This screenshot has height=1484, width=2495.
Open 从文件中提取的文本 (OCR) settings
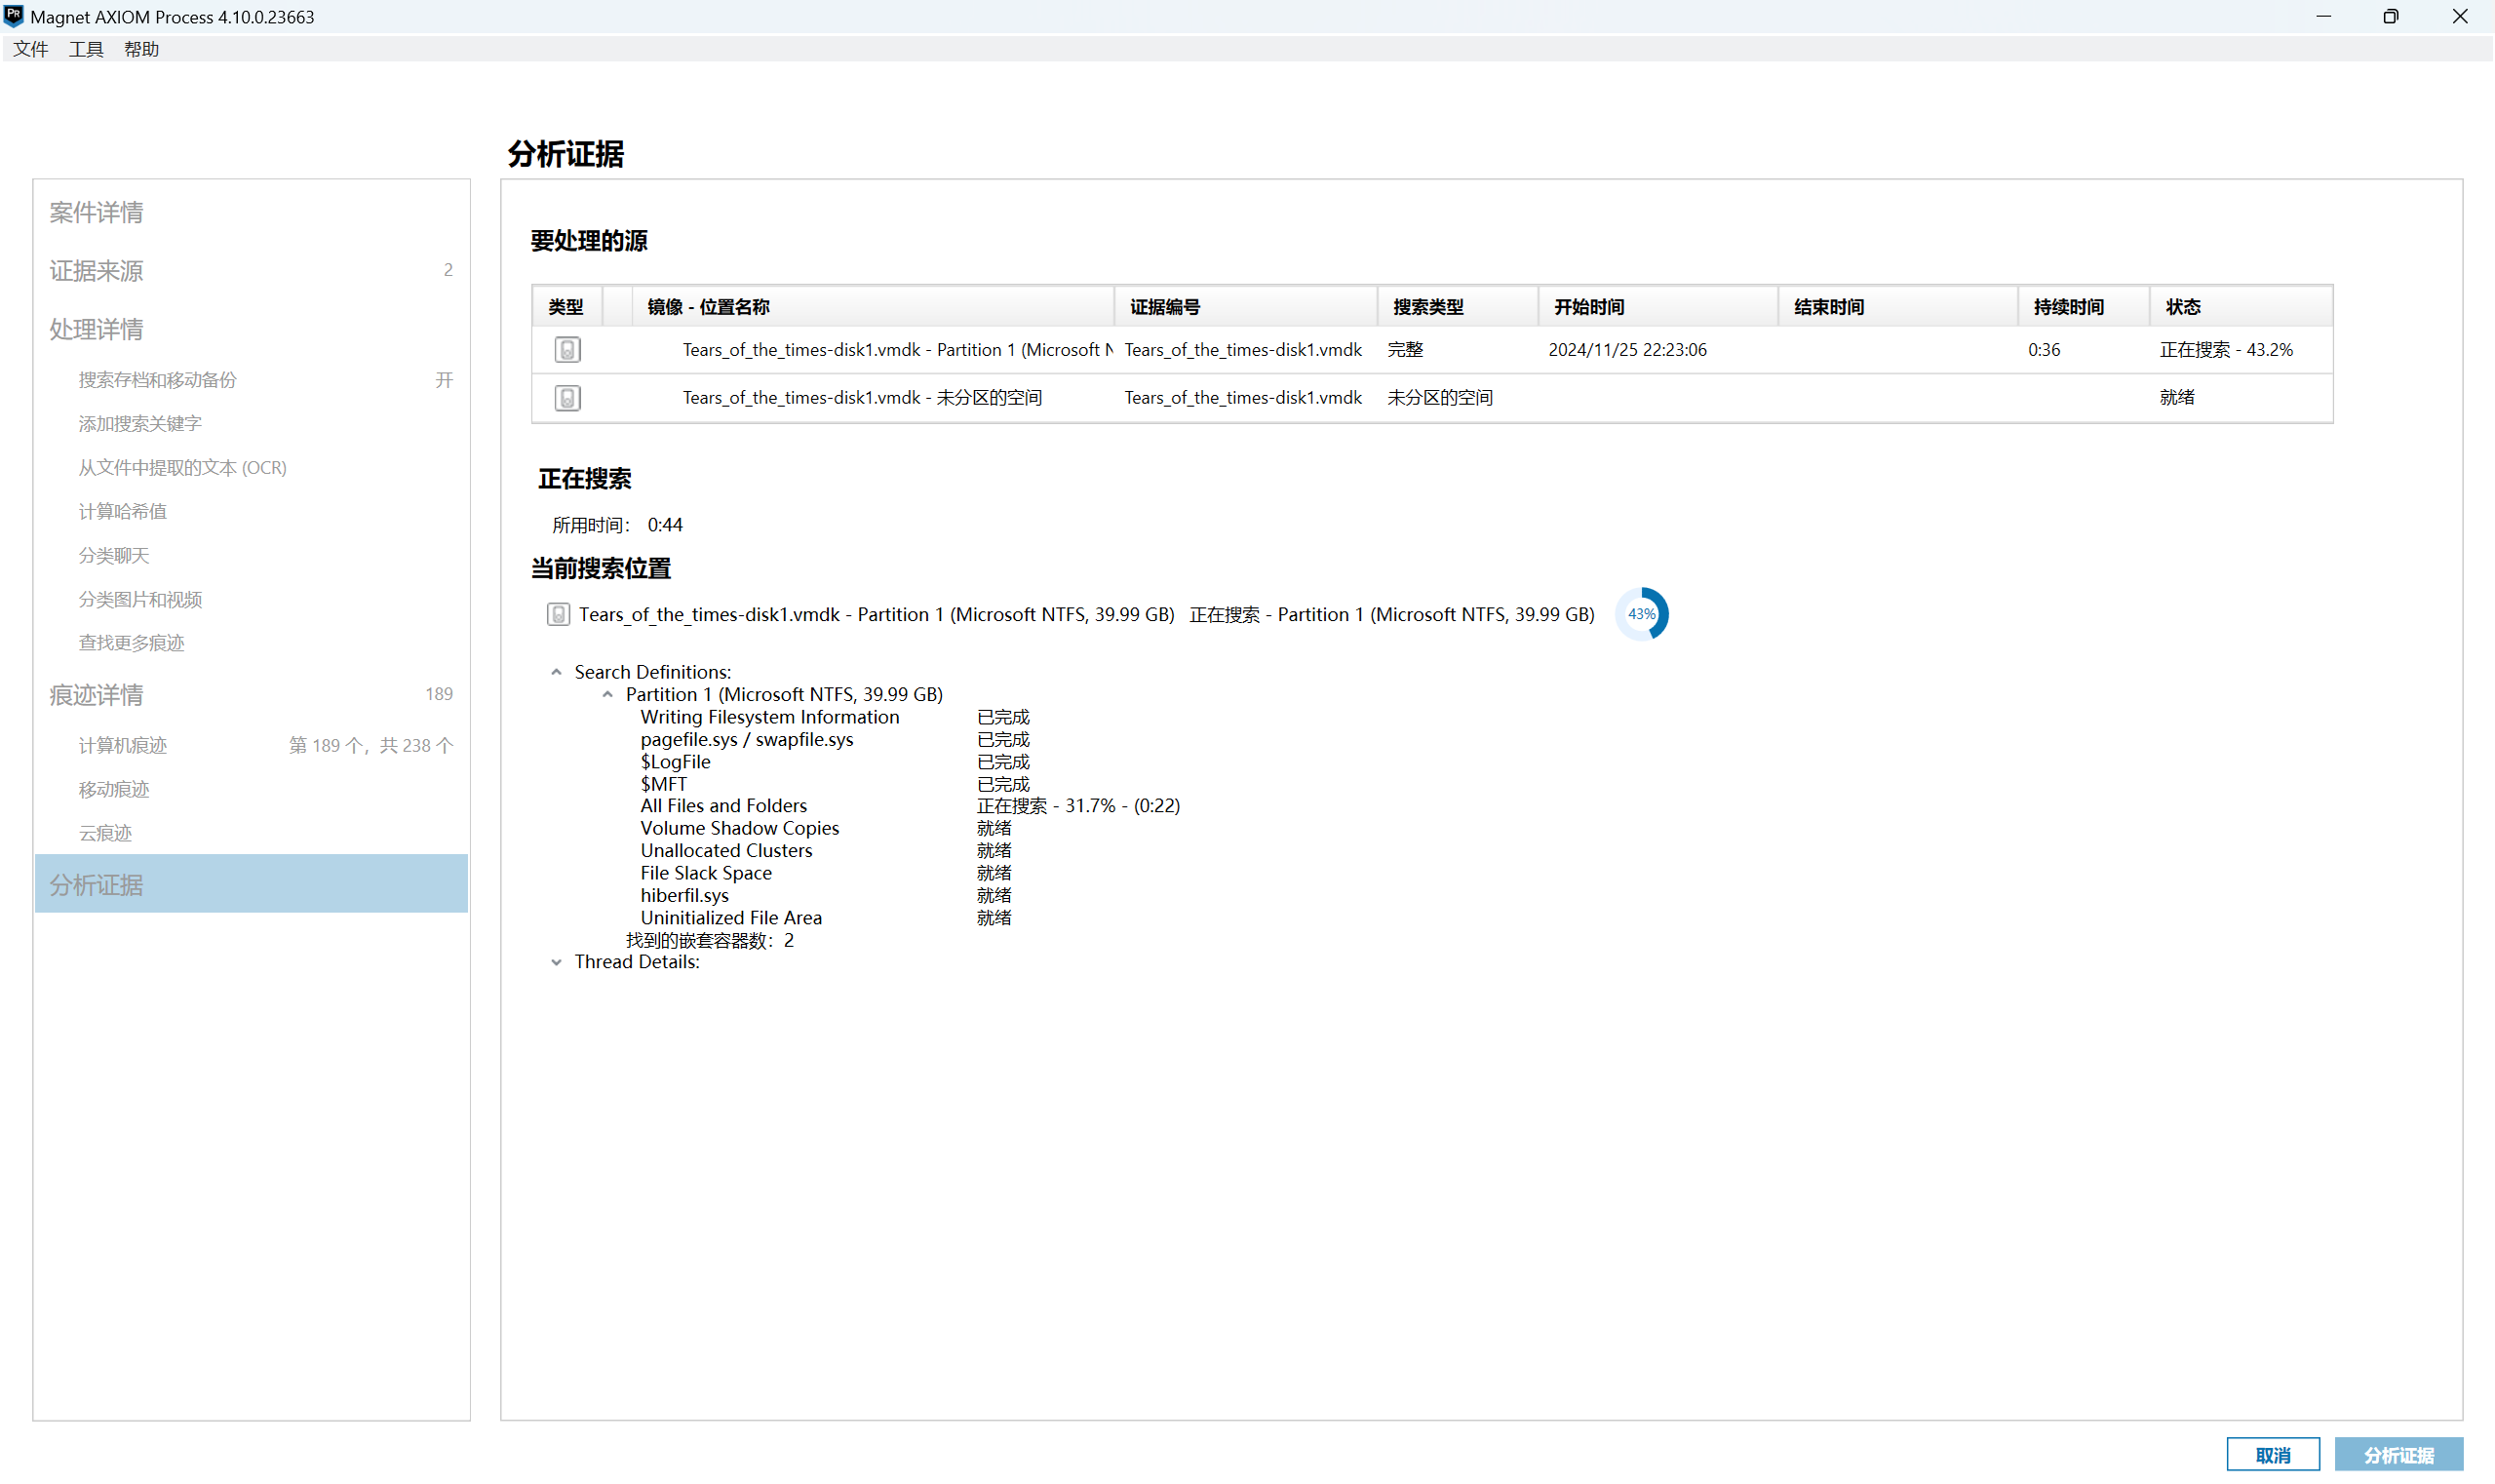click(x=182, y=468)
